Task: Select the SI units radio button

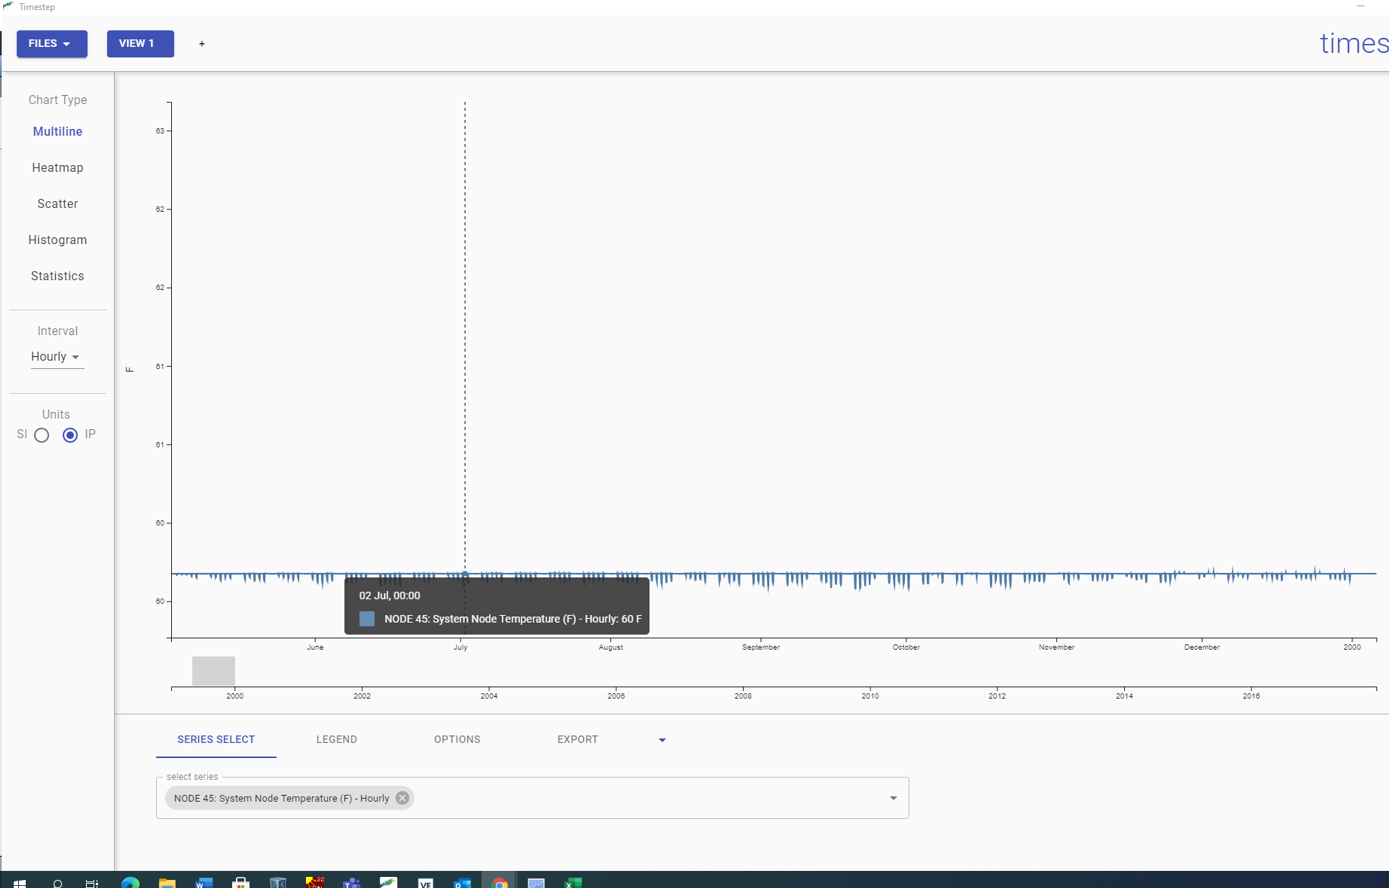Action: [x=42, y=435]
